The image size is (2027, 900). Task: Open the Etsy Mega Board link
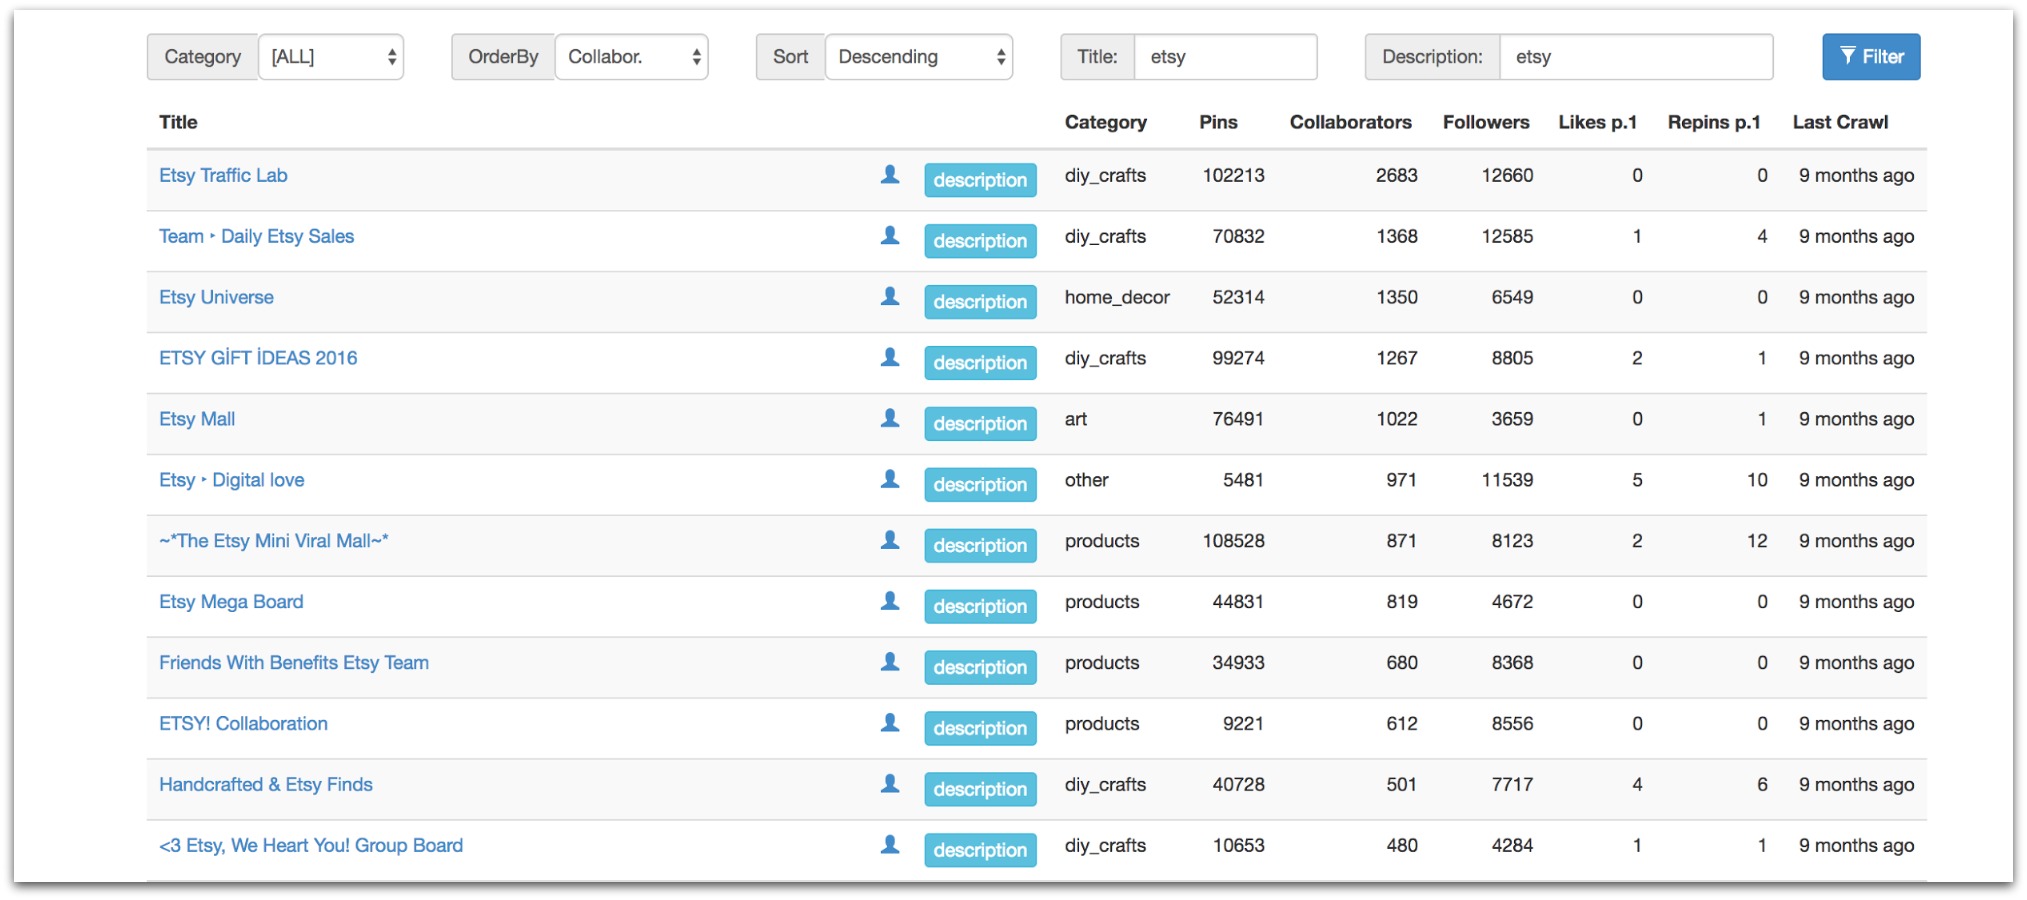(x=231, y=602)
